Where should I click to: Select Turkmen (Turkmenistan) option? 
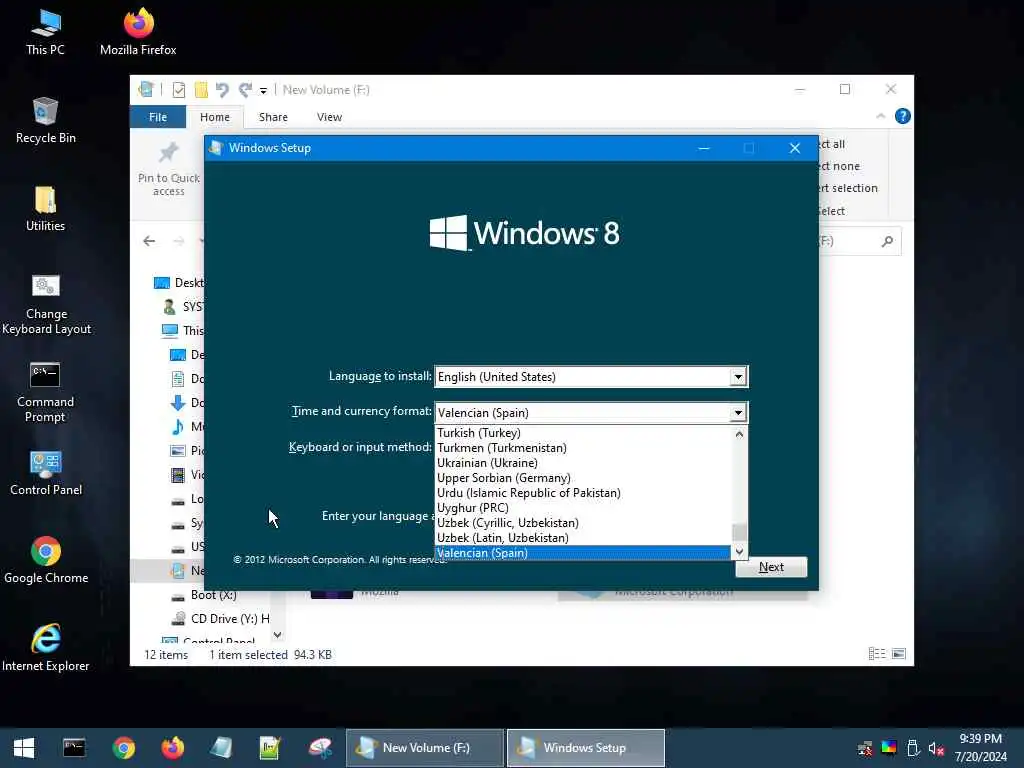click(583, 448)
